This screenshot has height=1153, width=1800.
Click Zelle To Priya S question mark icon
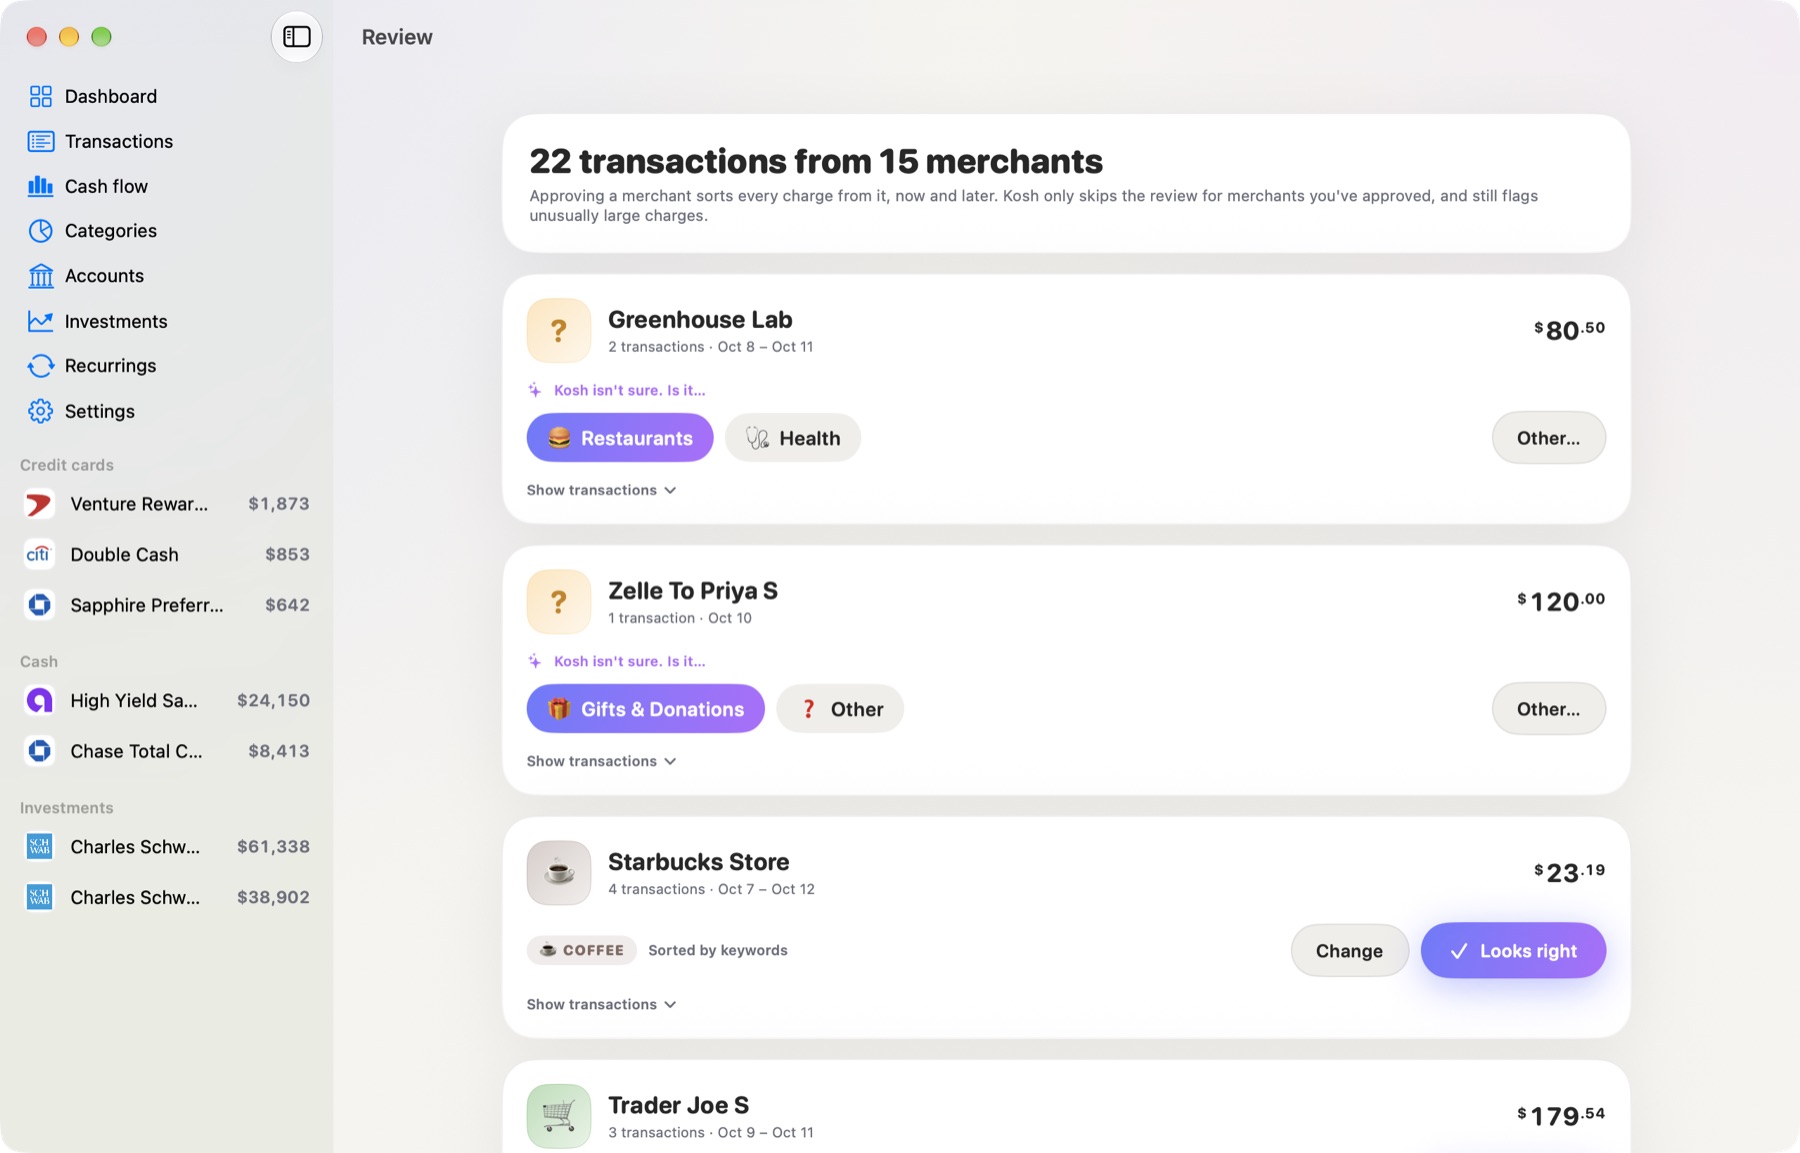[x=559, y=602]
